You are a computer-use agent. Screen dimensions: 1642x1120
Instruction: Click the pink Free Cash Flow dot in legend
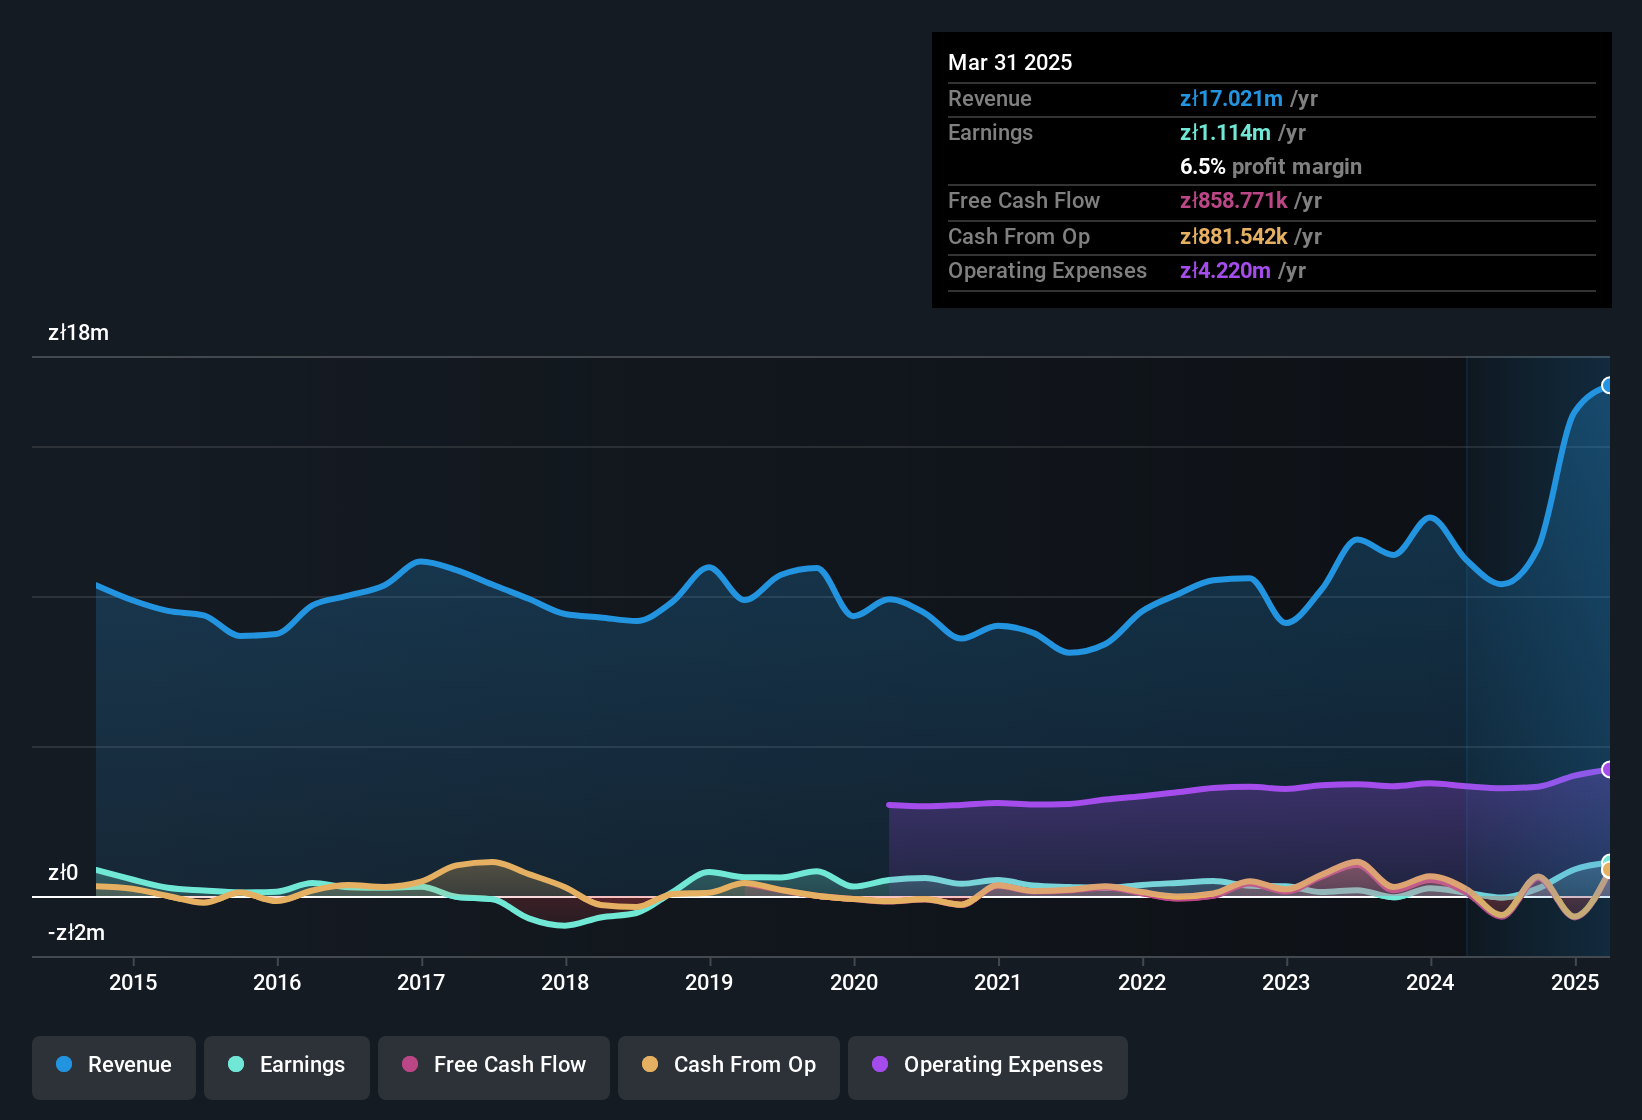tap(410, 1065)
